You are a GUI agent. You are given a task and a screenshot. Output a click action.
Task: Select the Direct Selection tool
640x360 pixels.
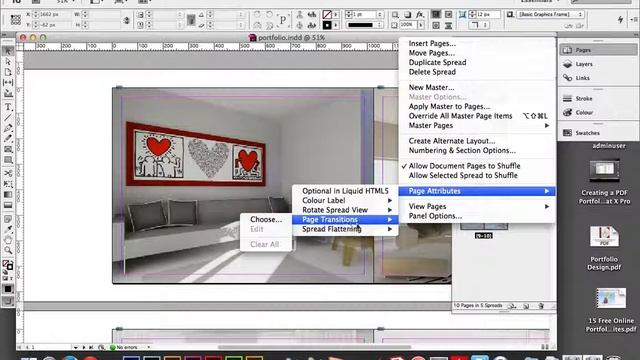8,62
